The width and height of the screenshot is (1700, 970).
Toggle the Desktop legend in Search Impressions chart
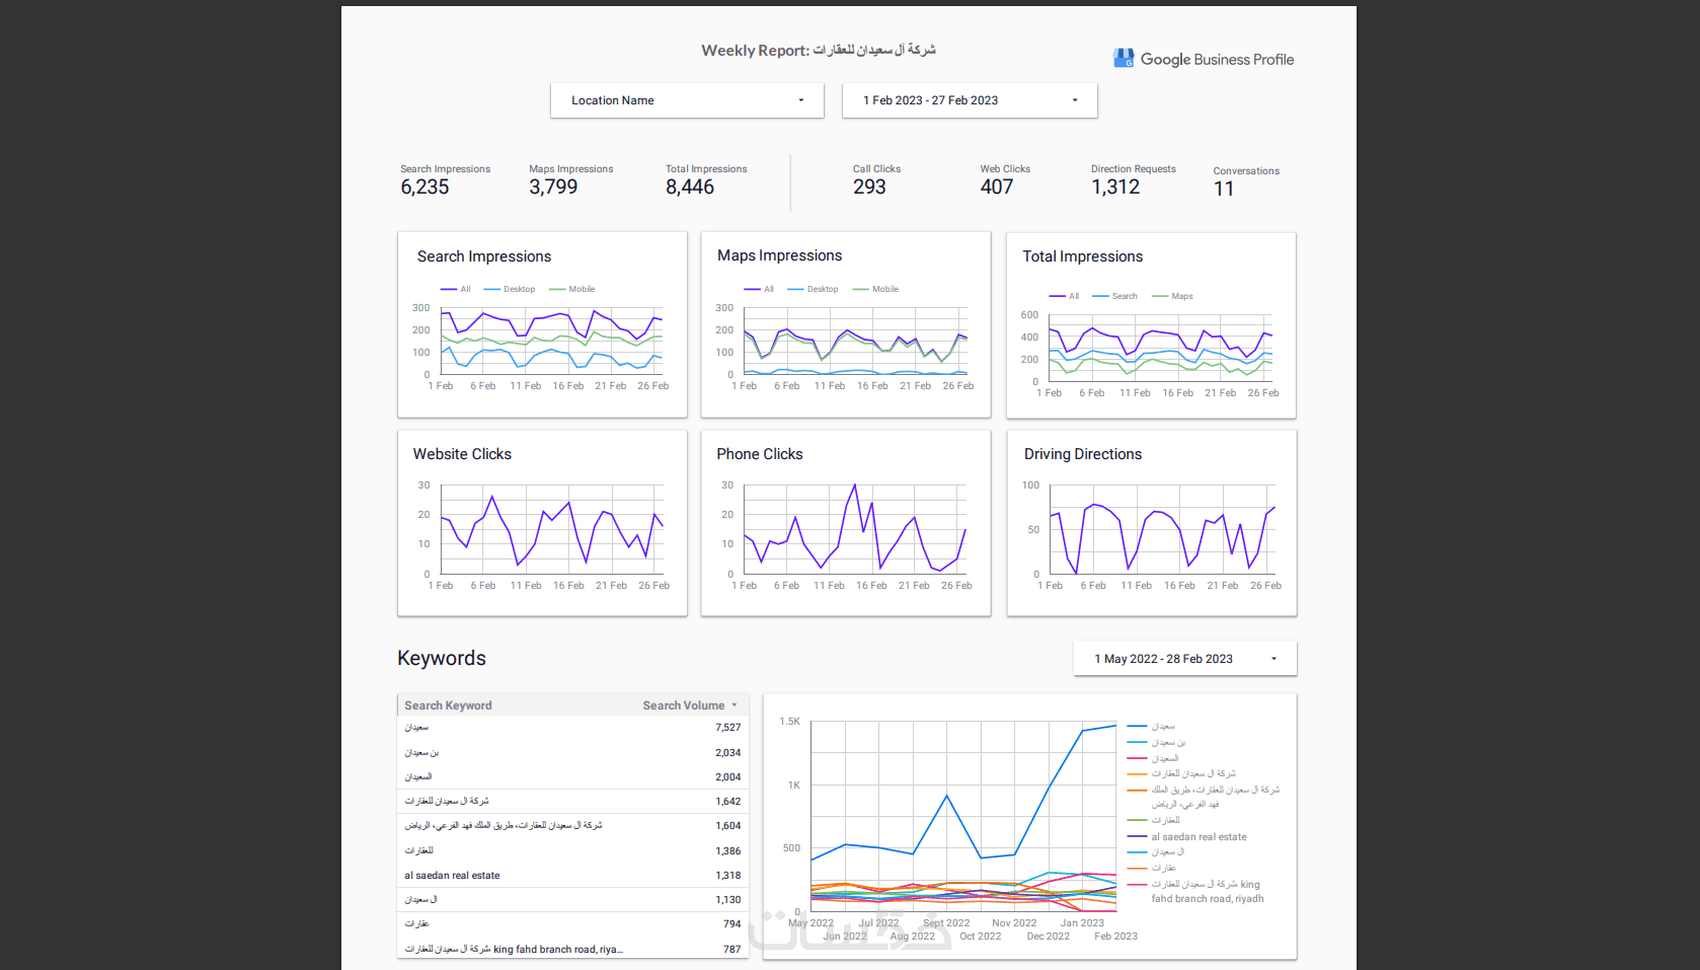point(509,289)
